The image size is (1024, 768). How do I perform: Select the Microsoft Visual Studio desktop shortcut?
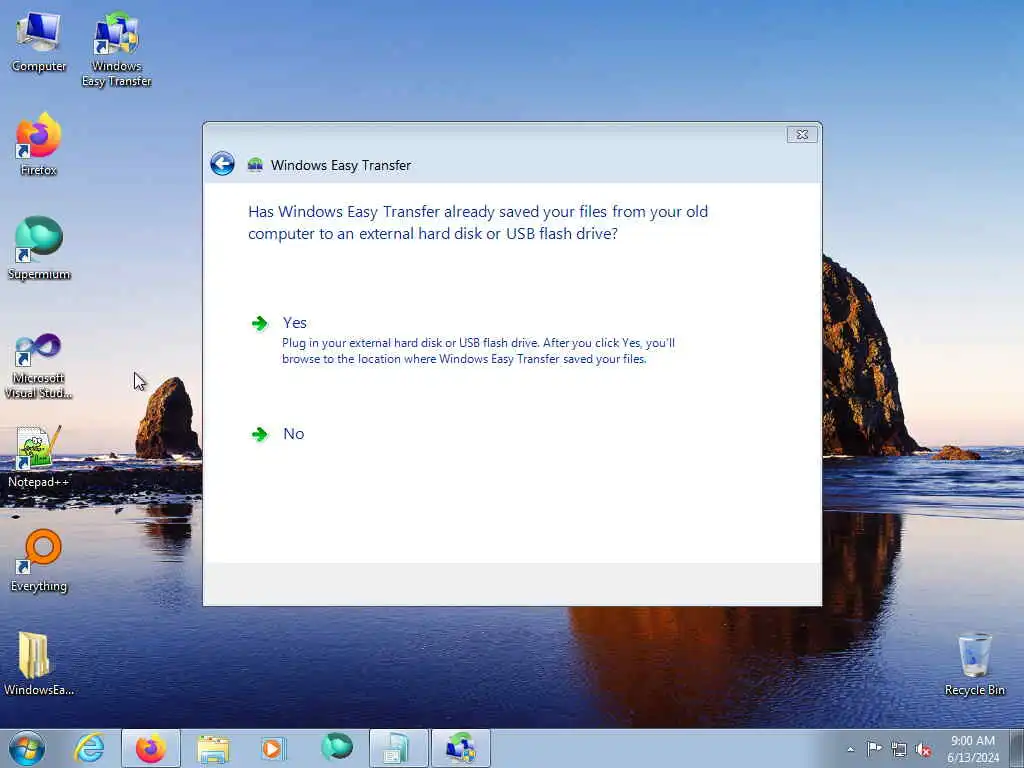[39, 366]
